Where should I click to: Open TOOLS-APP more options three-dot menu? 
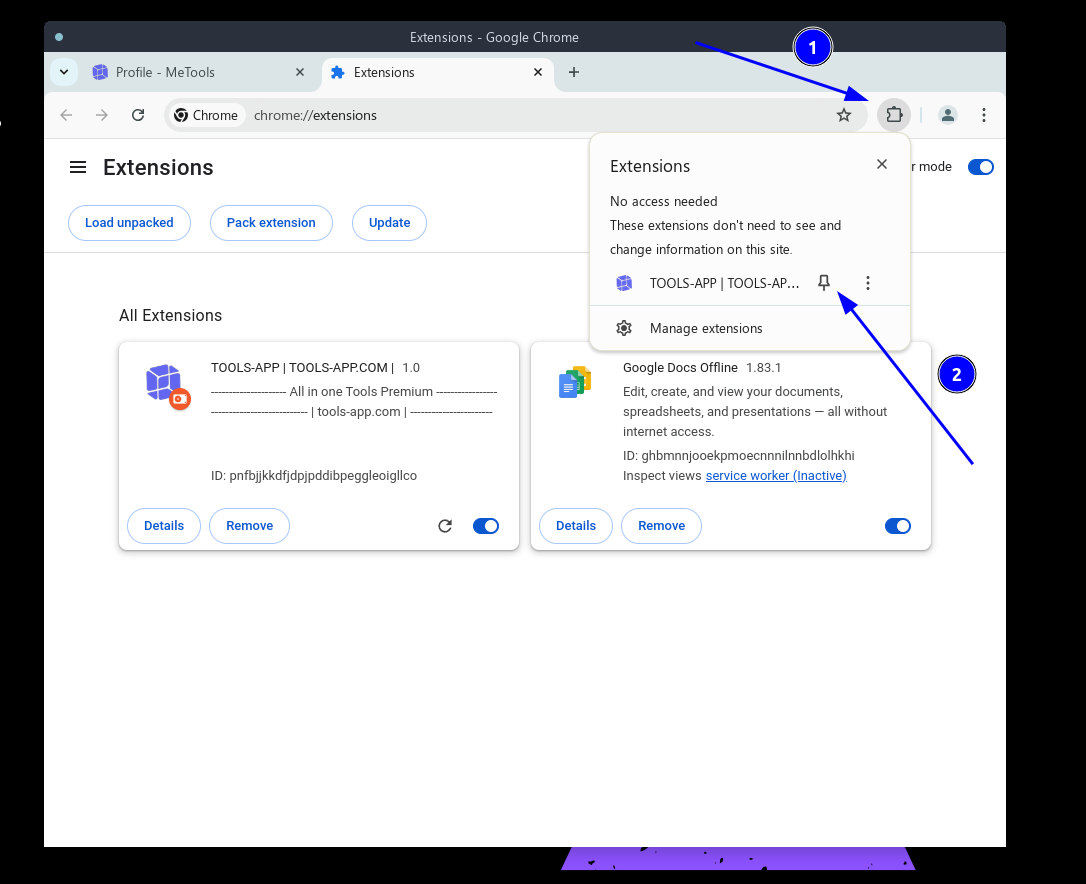[x=868, y=283]
